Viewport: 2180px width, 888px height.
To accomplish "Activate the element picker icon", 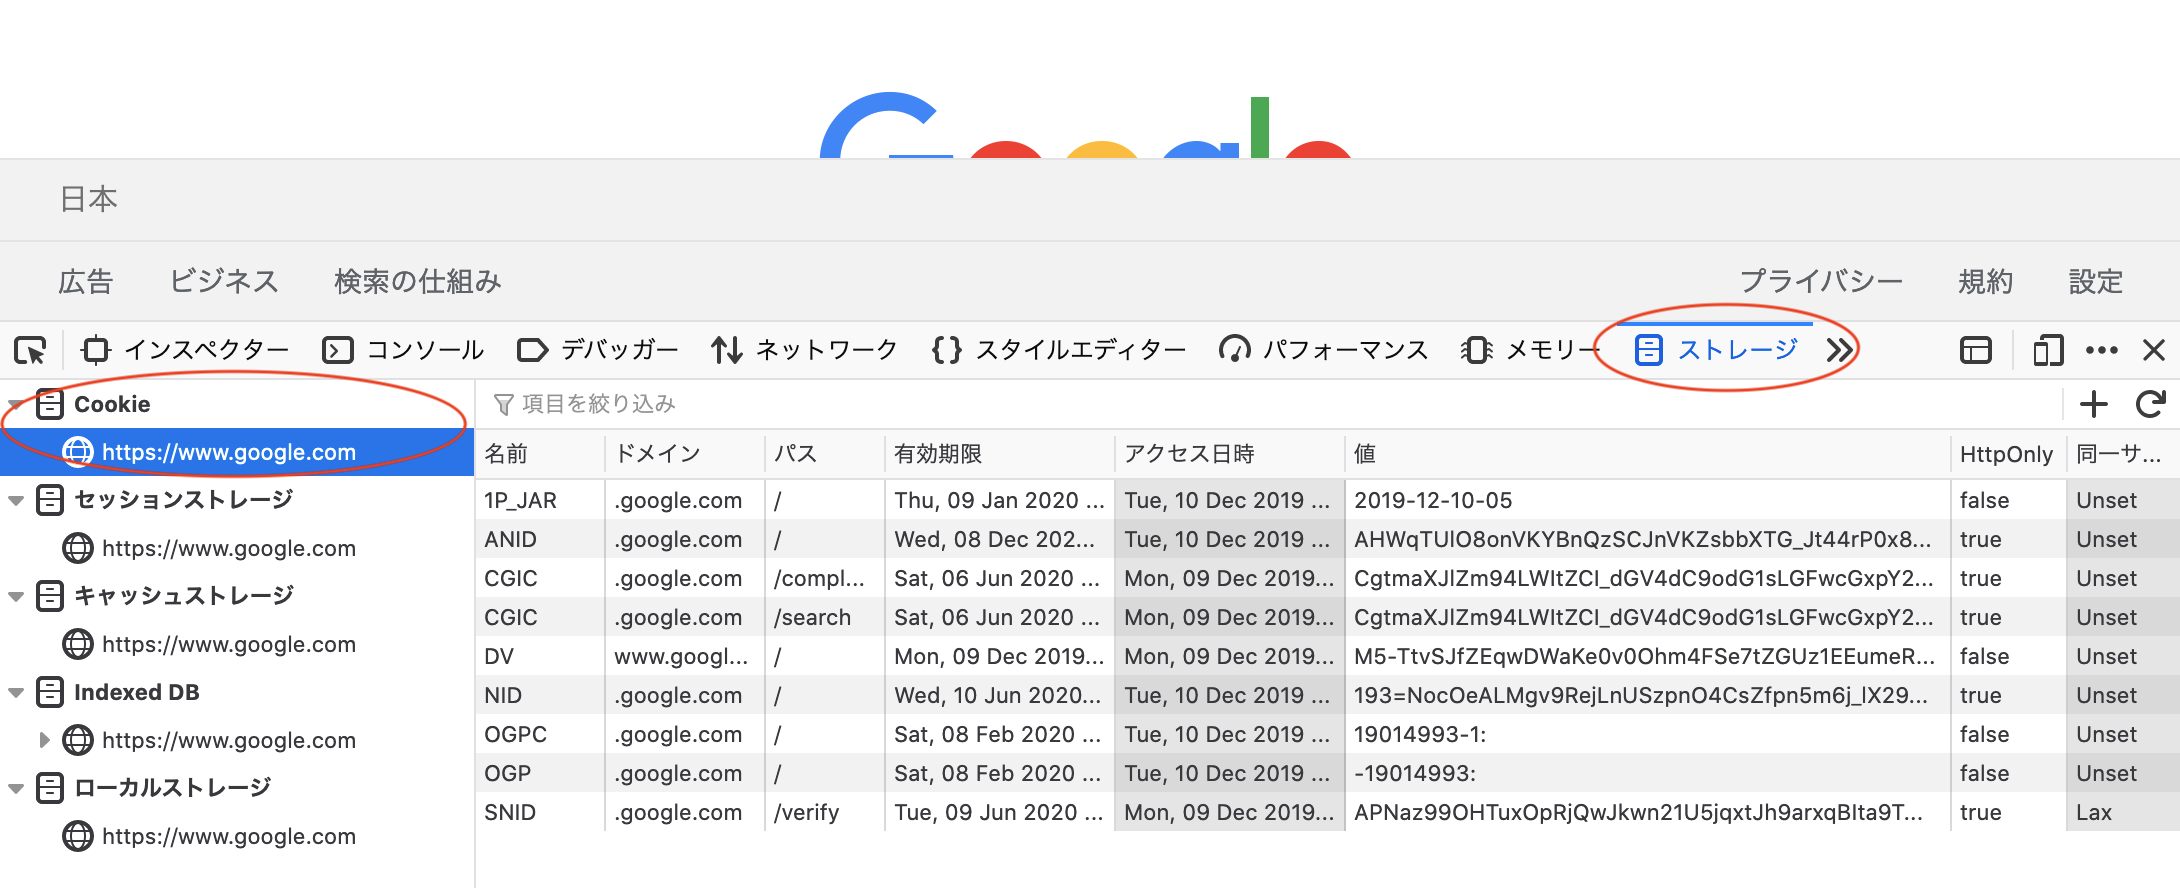I will (x=31, y=350).
